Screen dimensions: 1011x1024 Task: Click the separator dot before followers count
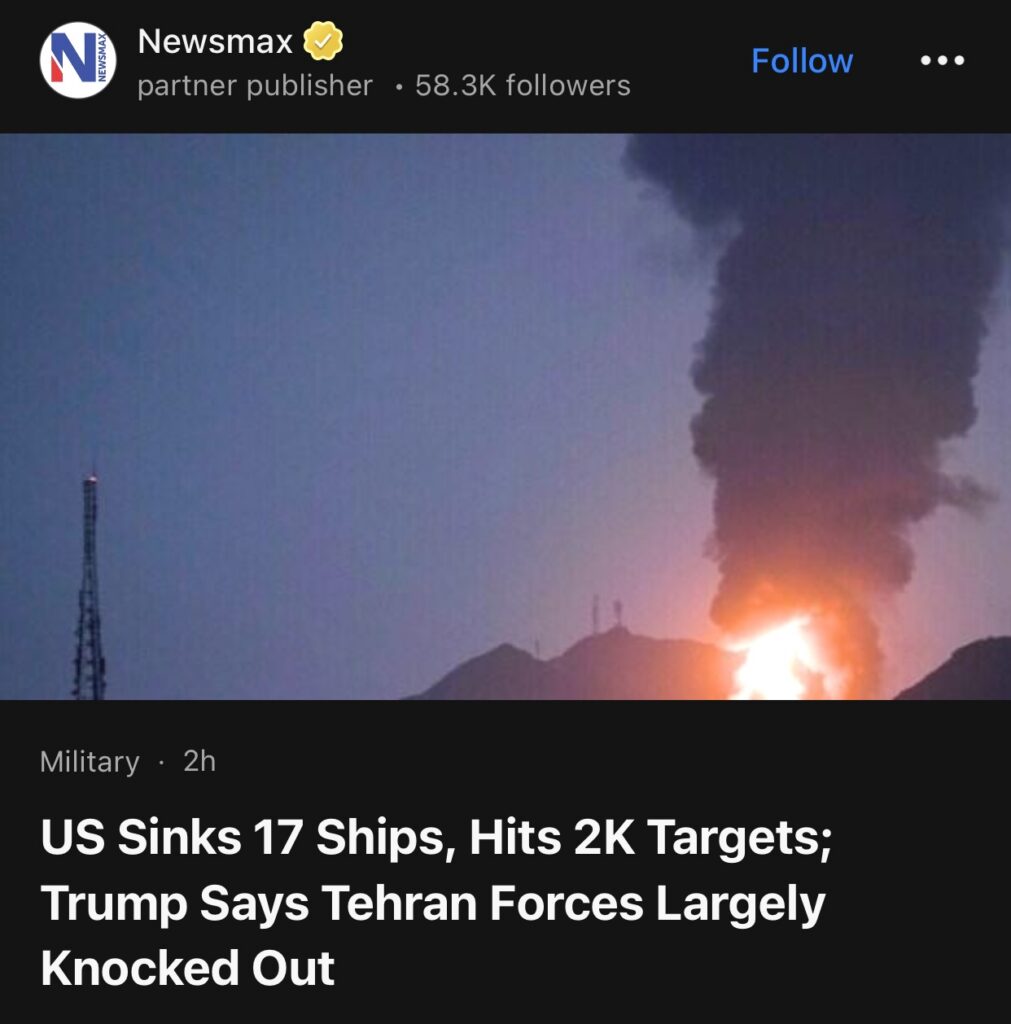[398, 87]
